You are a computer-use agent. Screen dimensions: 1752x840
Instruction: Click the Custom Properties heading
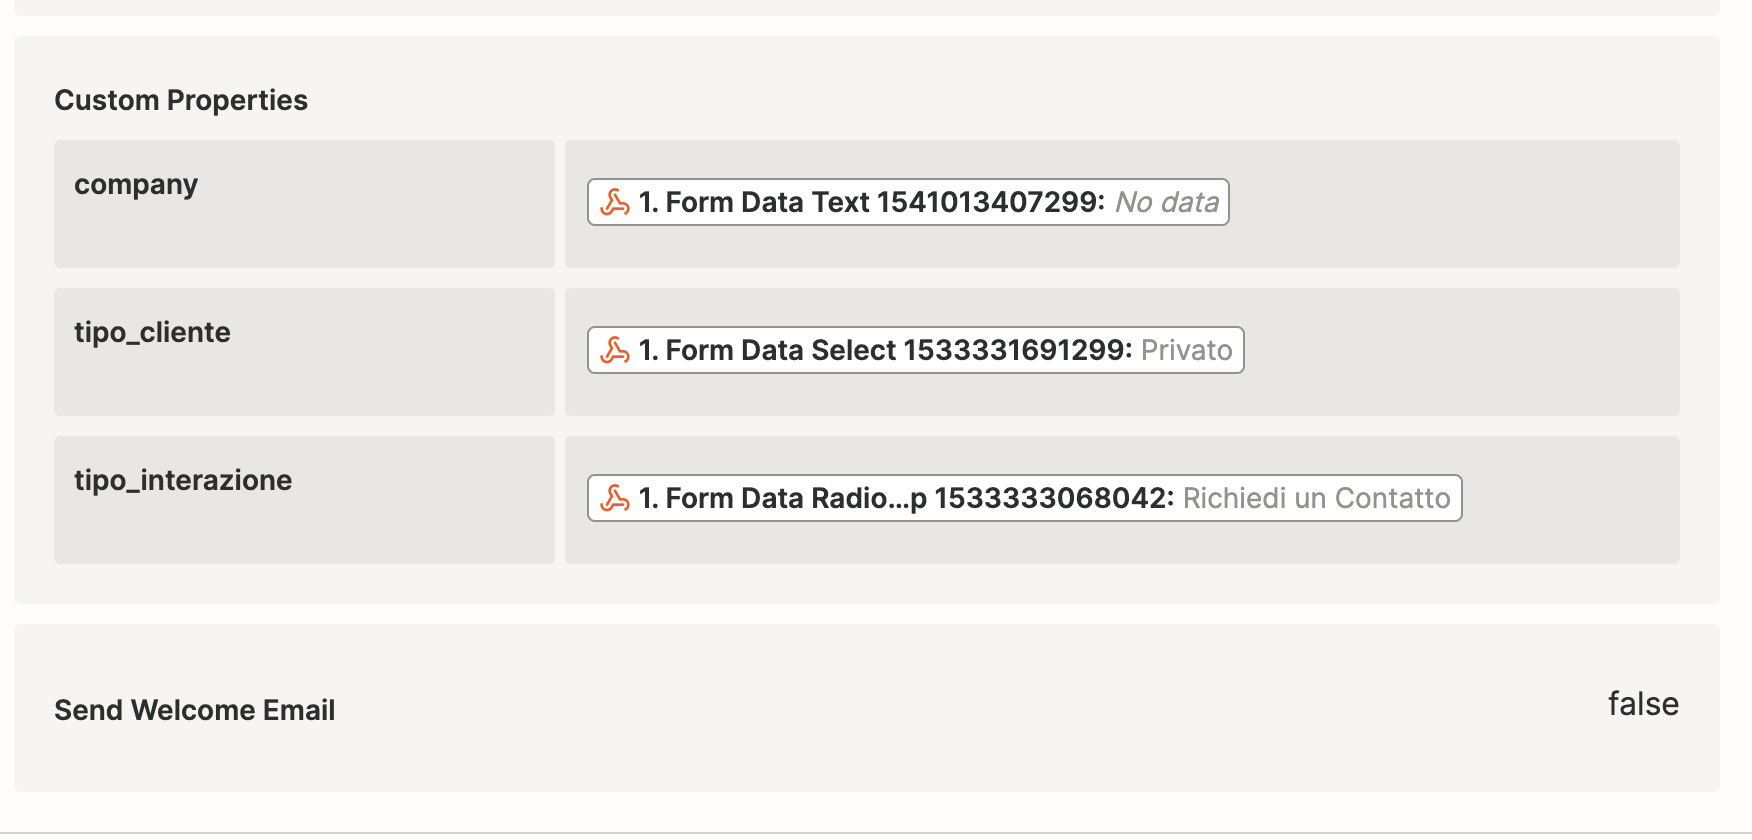tap(181, 100)
